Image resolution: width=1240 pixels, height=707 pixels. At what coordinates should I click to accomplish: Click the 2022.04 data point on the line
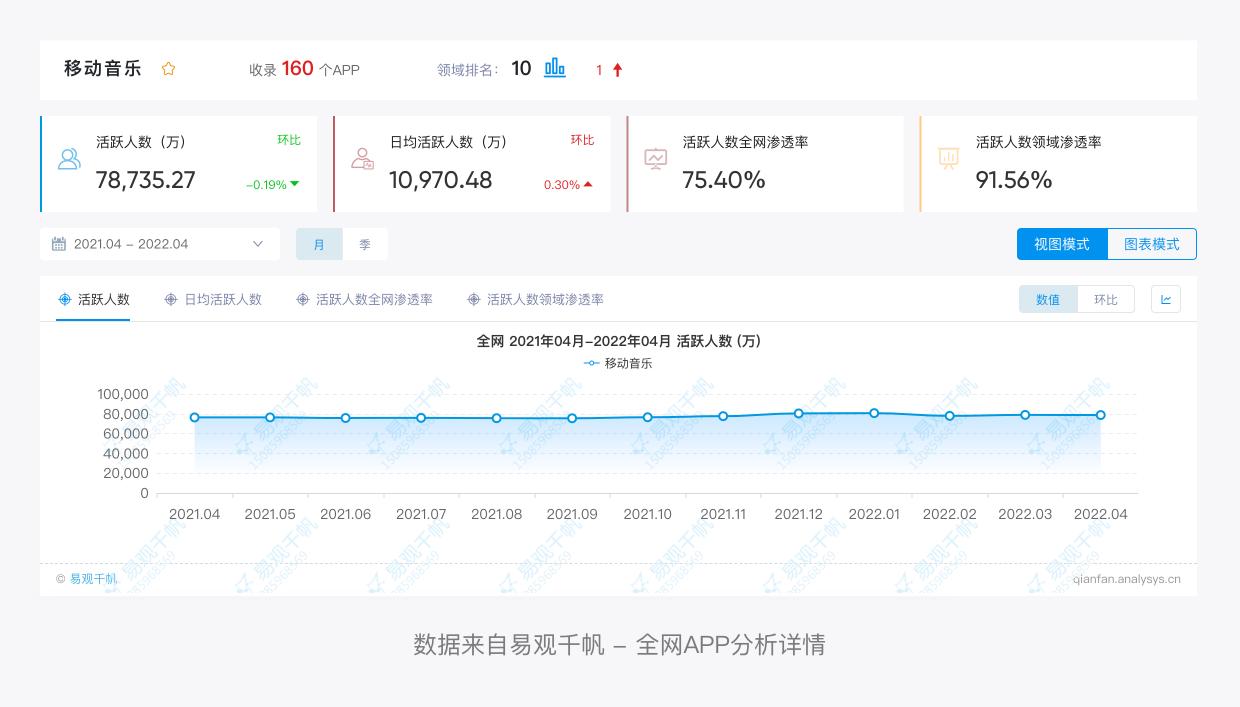pyautogui.click(x=1101, y=415)
